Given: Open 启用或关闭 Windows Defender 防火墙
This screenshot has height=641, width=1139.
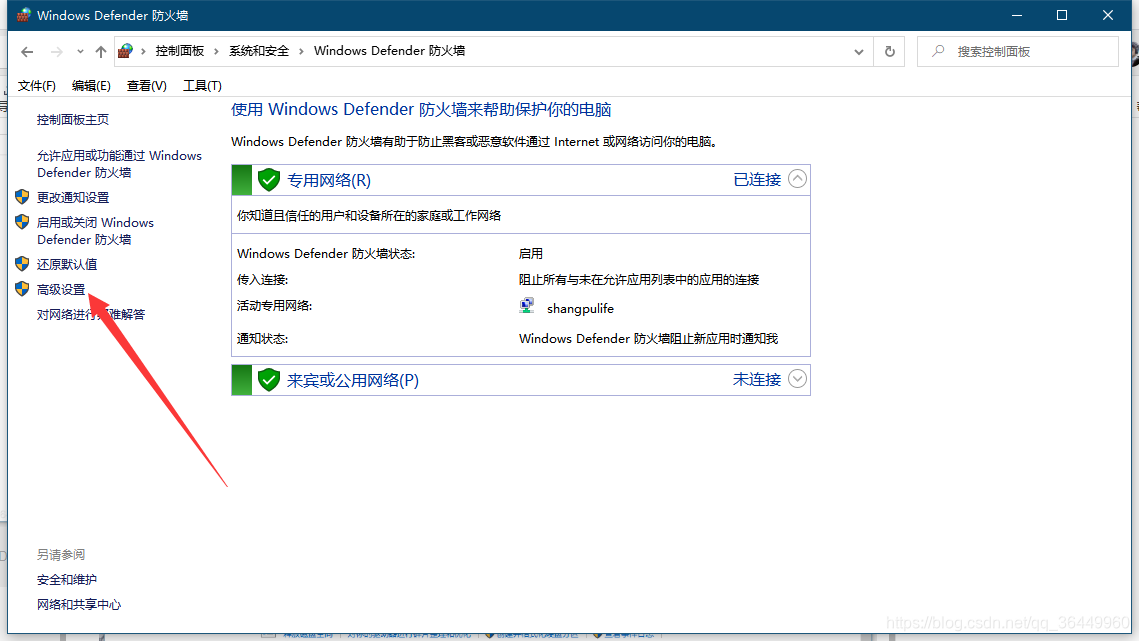Looking at the screenshot, I should (x=95, y=231).
